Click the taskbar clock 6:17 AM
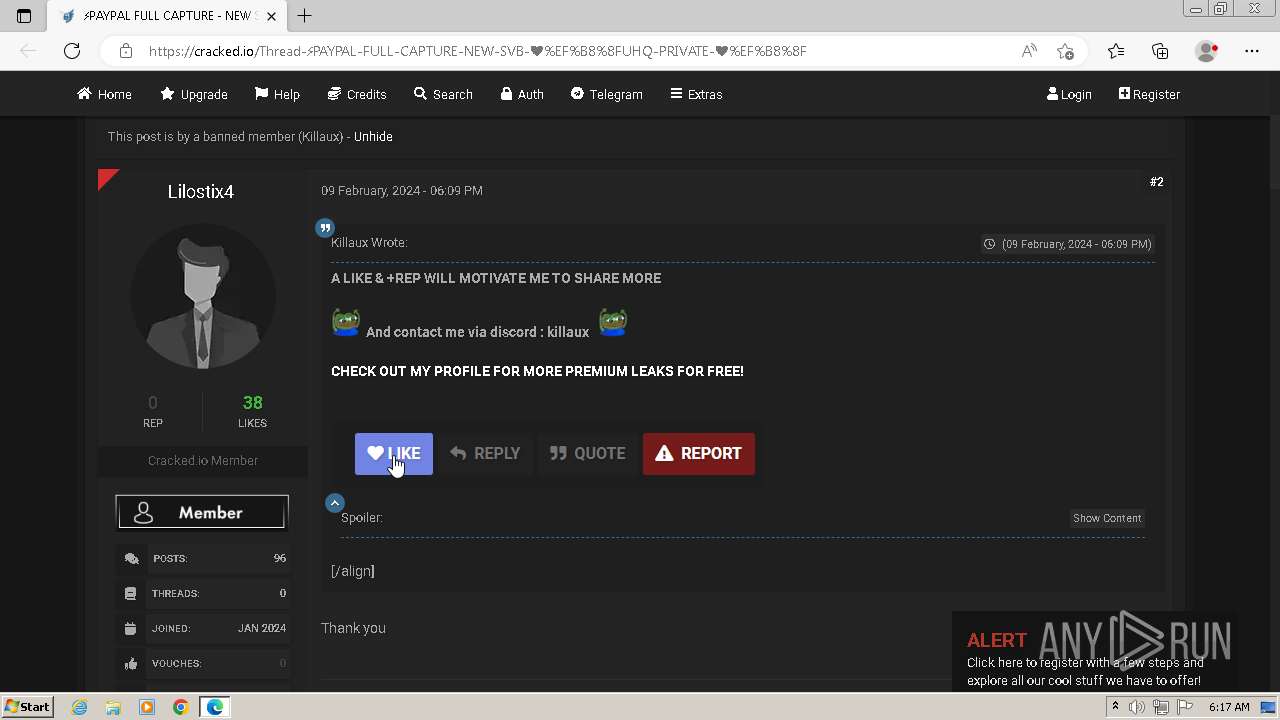 1229,707
